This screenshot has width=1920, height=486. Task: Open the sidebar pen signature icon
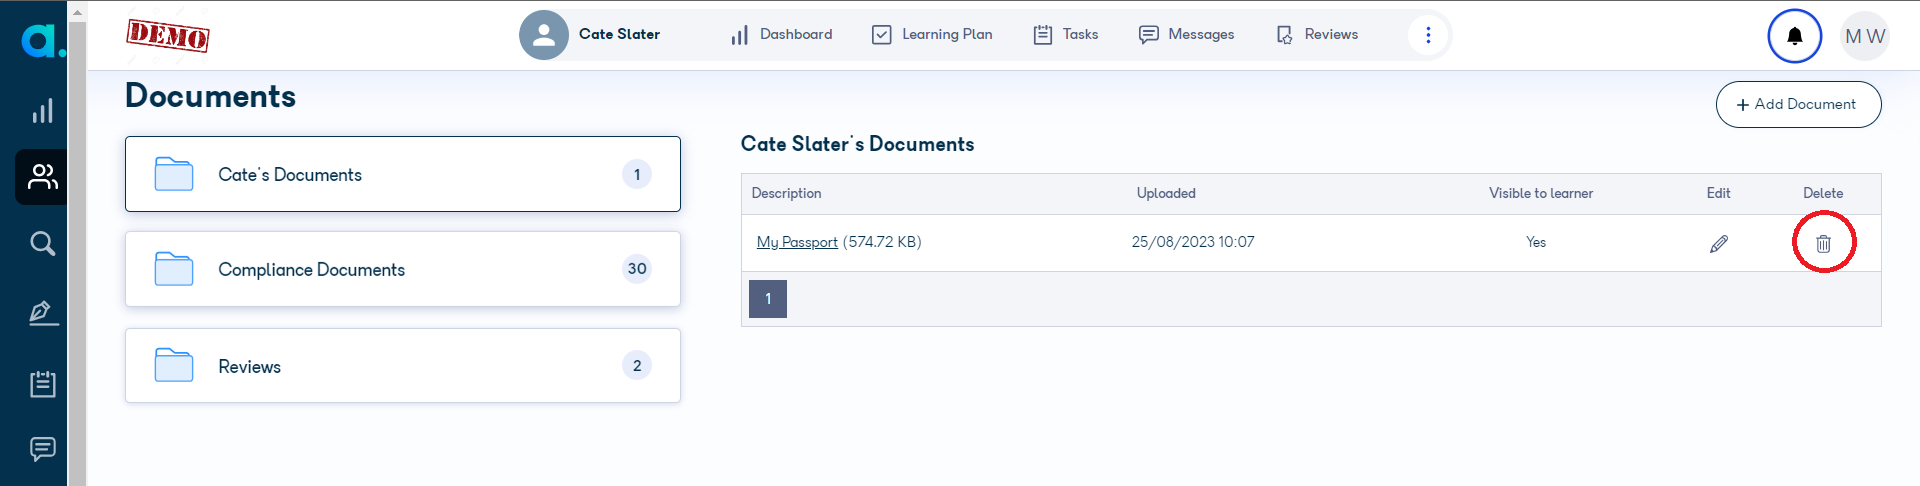tap(42, 313)
